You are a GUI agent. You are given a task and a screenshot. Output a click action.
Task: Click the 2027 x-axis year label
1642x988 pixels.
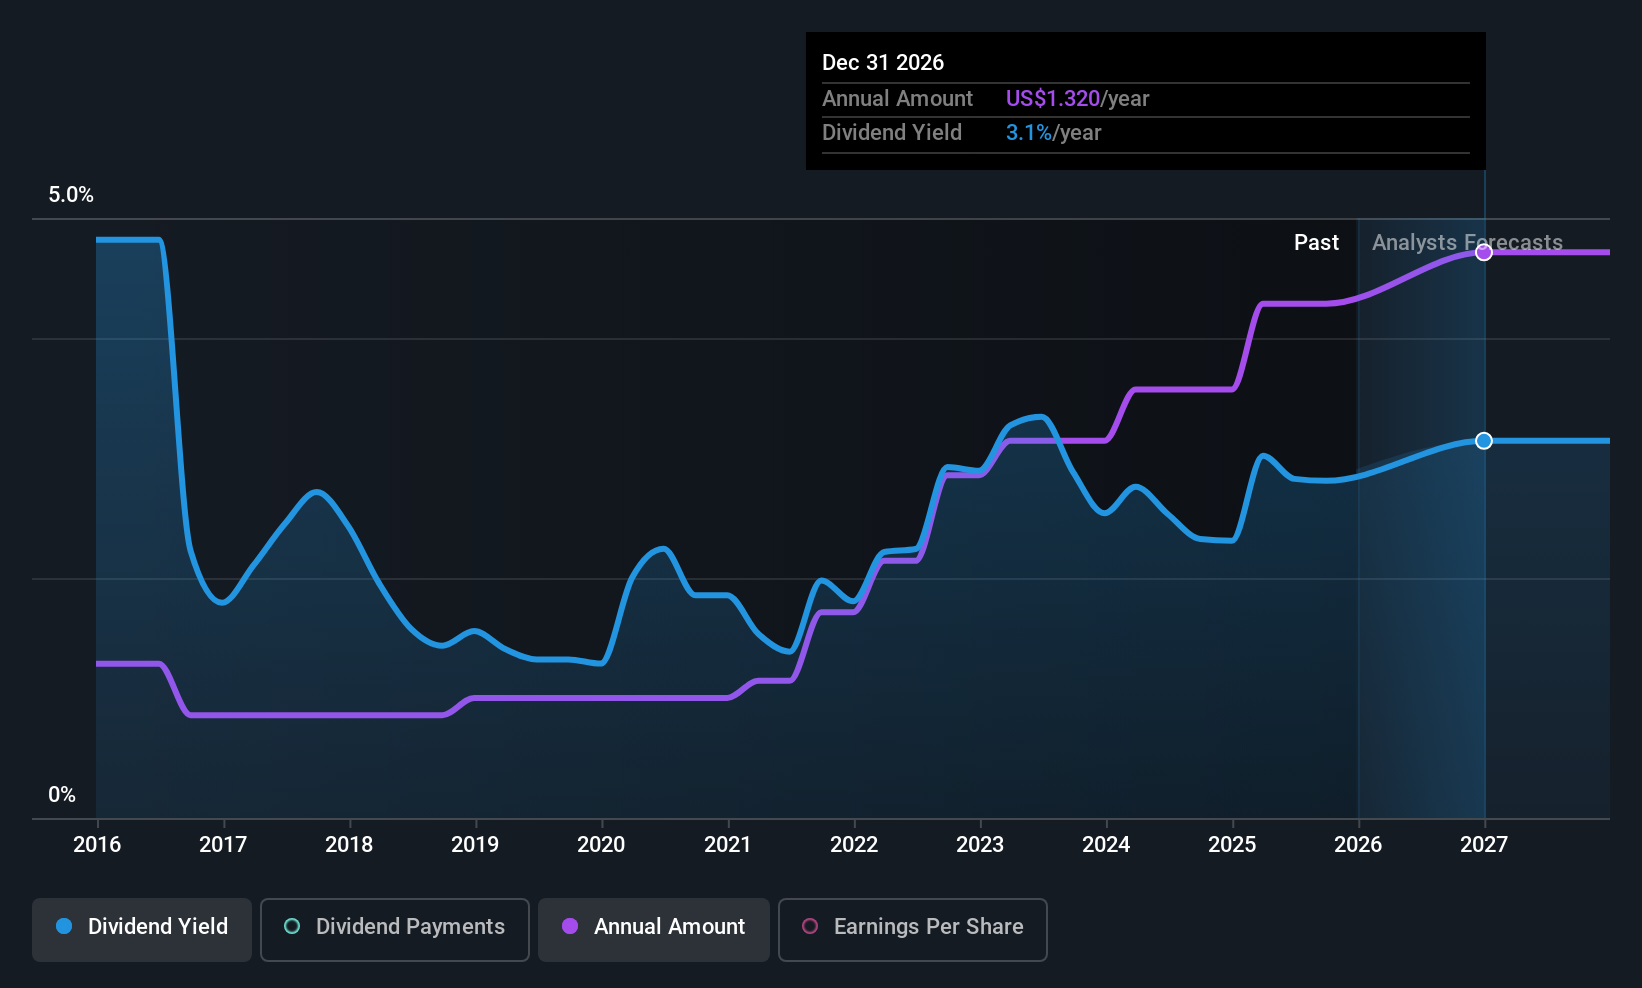pos(1484,845)
